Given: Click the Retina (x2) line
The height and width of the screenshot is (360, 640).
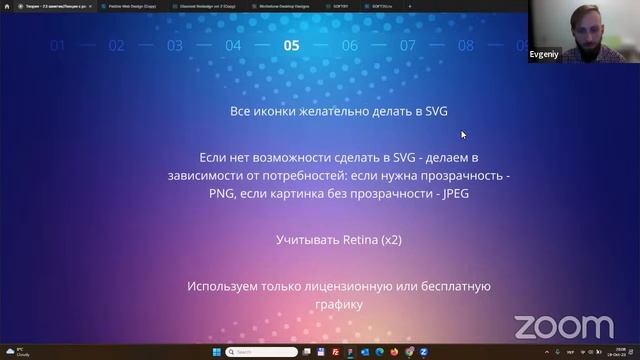Looking at the screenshot, I should coord(339,240).
